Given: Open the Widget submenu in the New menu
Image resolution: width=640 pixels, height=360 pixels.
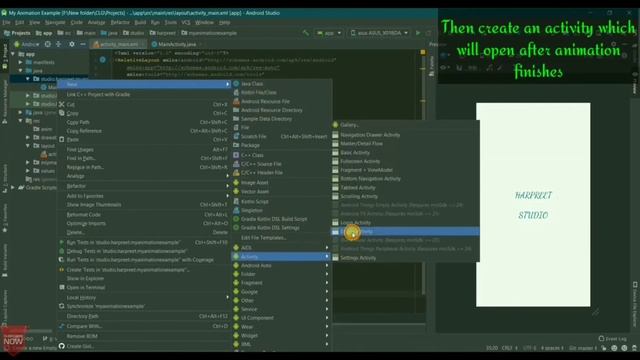Looking at the screenshot, I should coord(281,336).
